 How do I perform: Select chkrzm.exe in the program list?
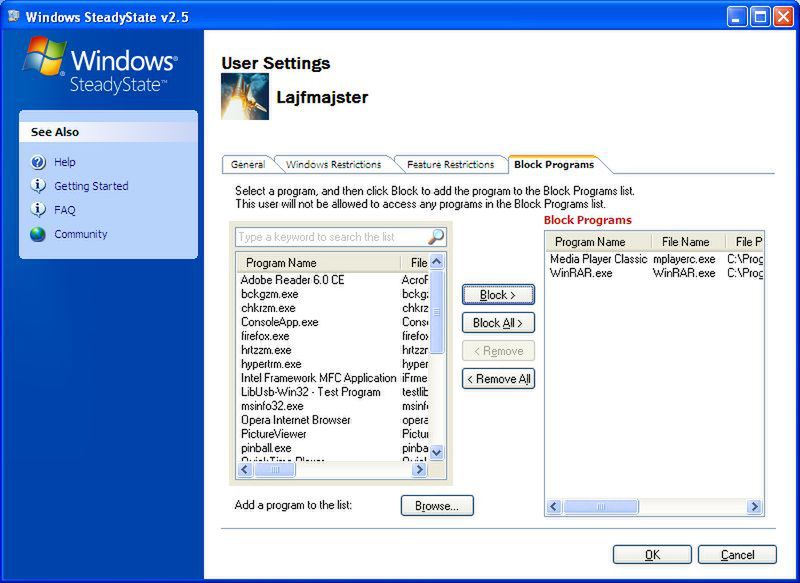[334, 308]
